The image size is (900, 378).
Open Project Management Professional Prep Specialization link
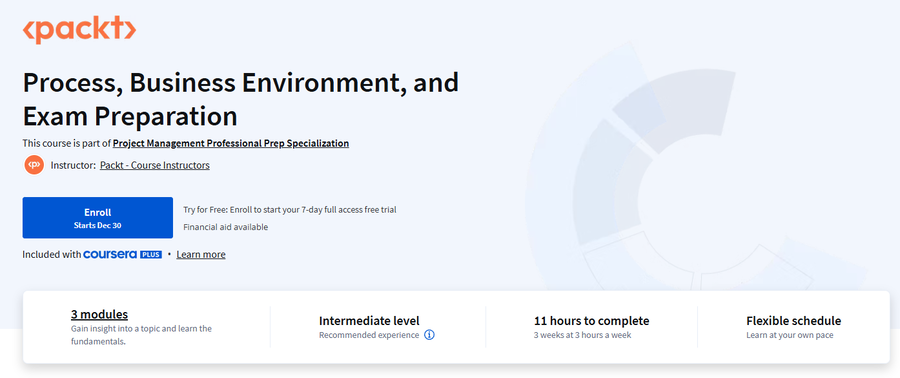point(231,143)
